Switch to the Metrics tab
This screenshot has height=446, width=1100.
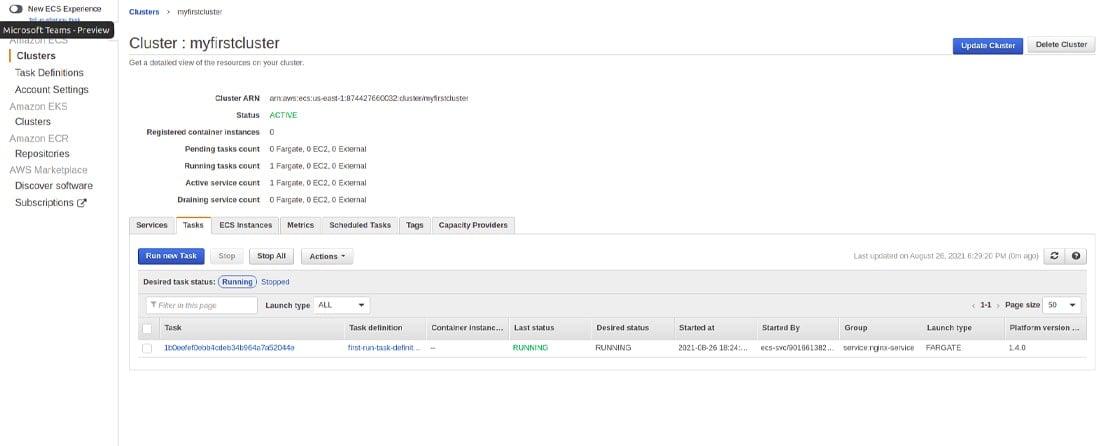(300, 225)
